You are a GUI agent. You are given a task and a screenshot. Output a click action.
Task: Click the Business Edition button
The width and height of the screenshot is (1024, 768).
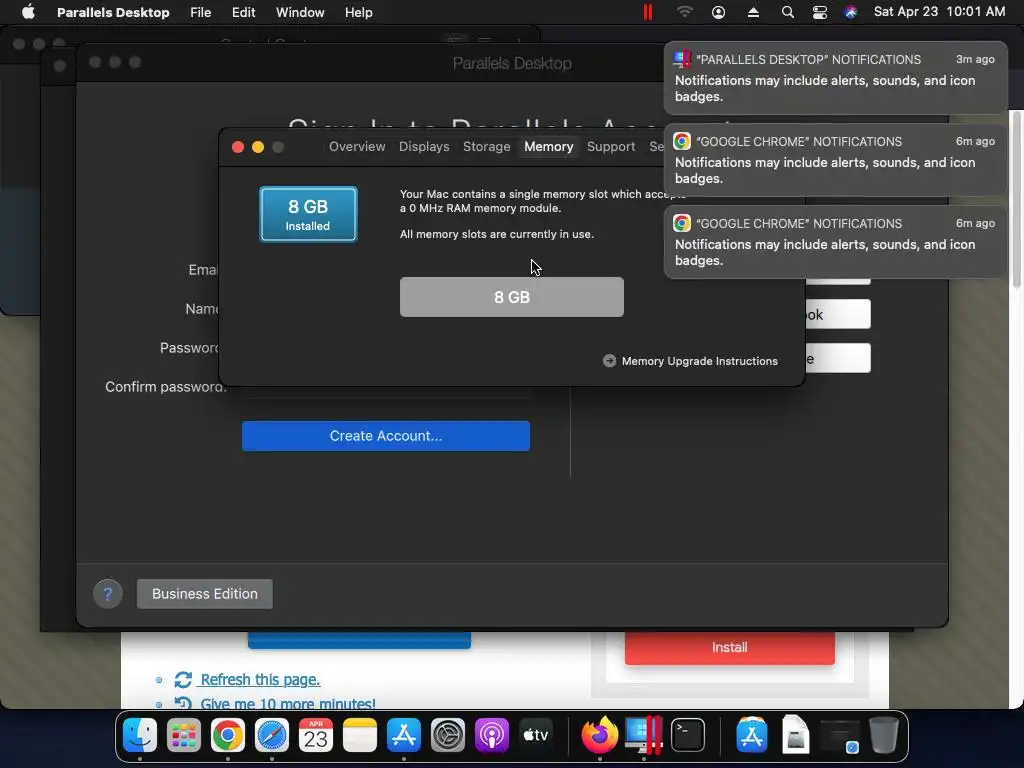(204, 594)
